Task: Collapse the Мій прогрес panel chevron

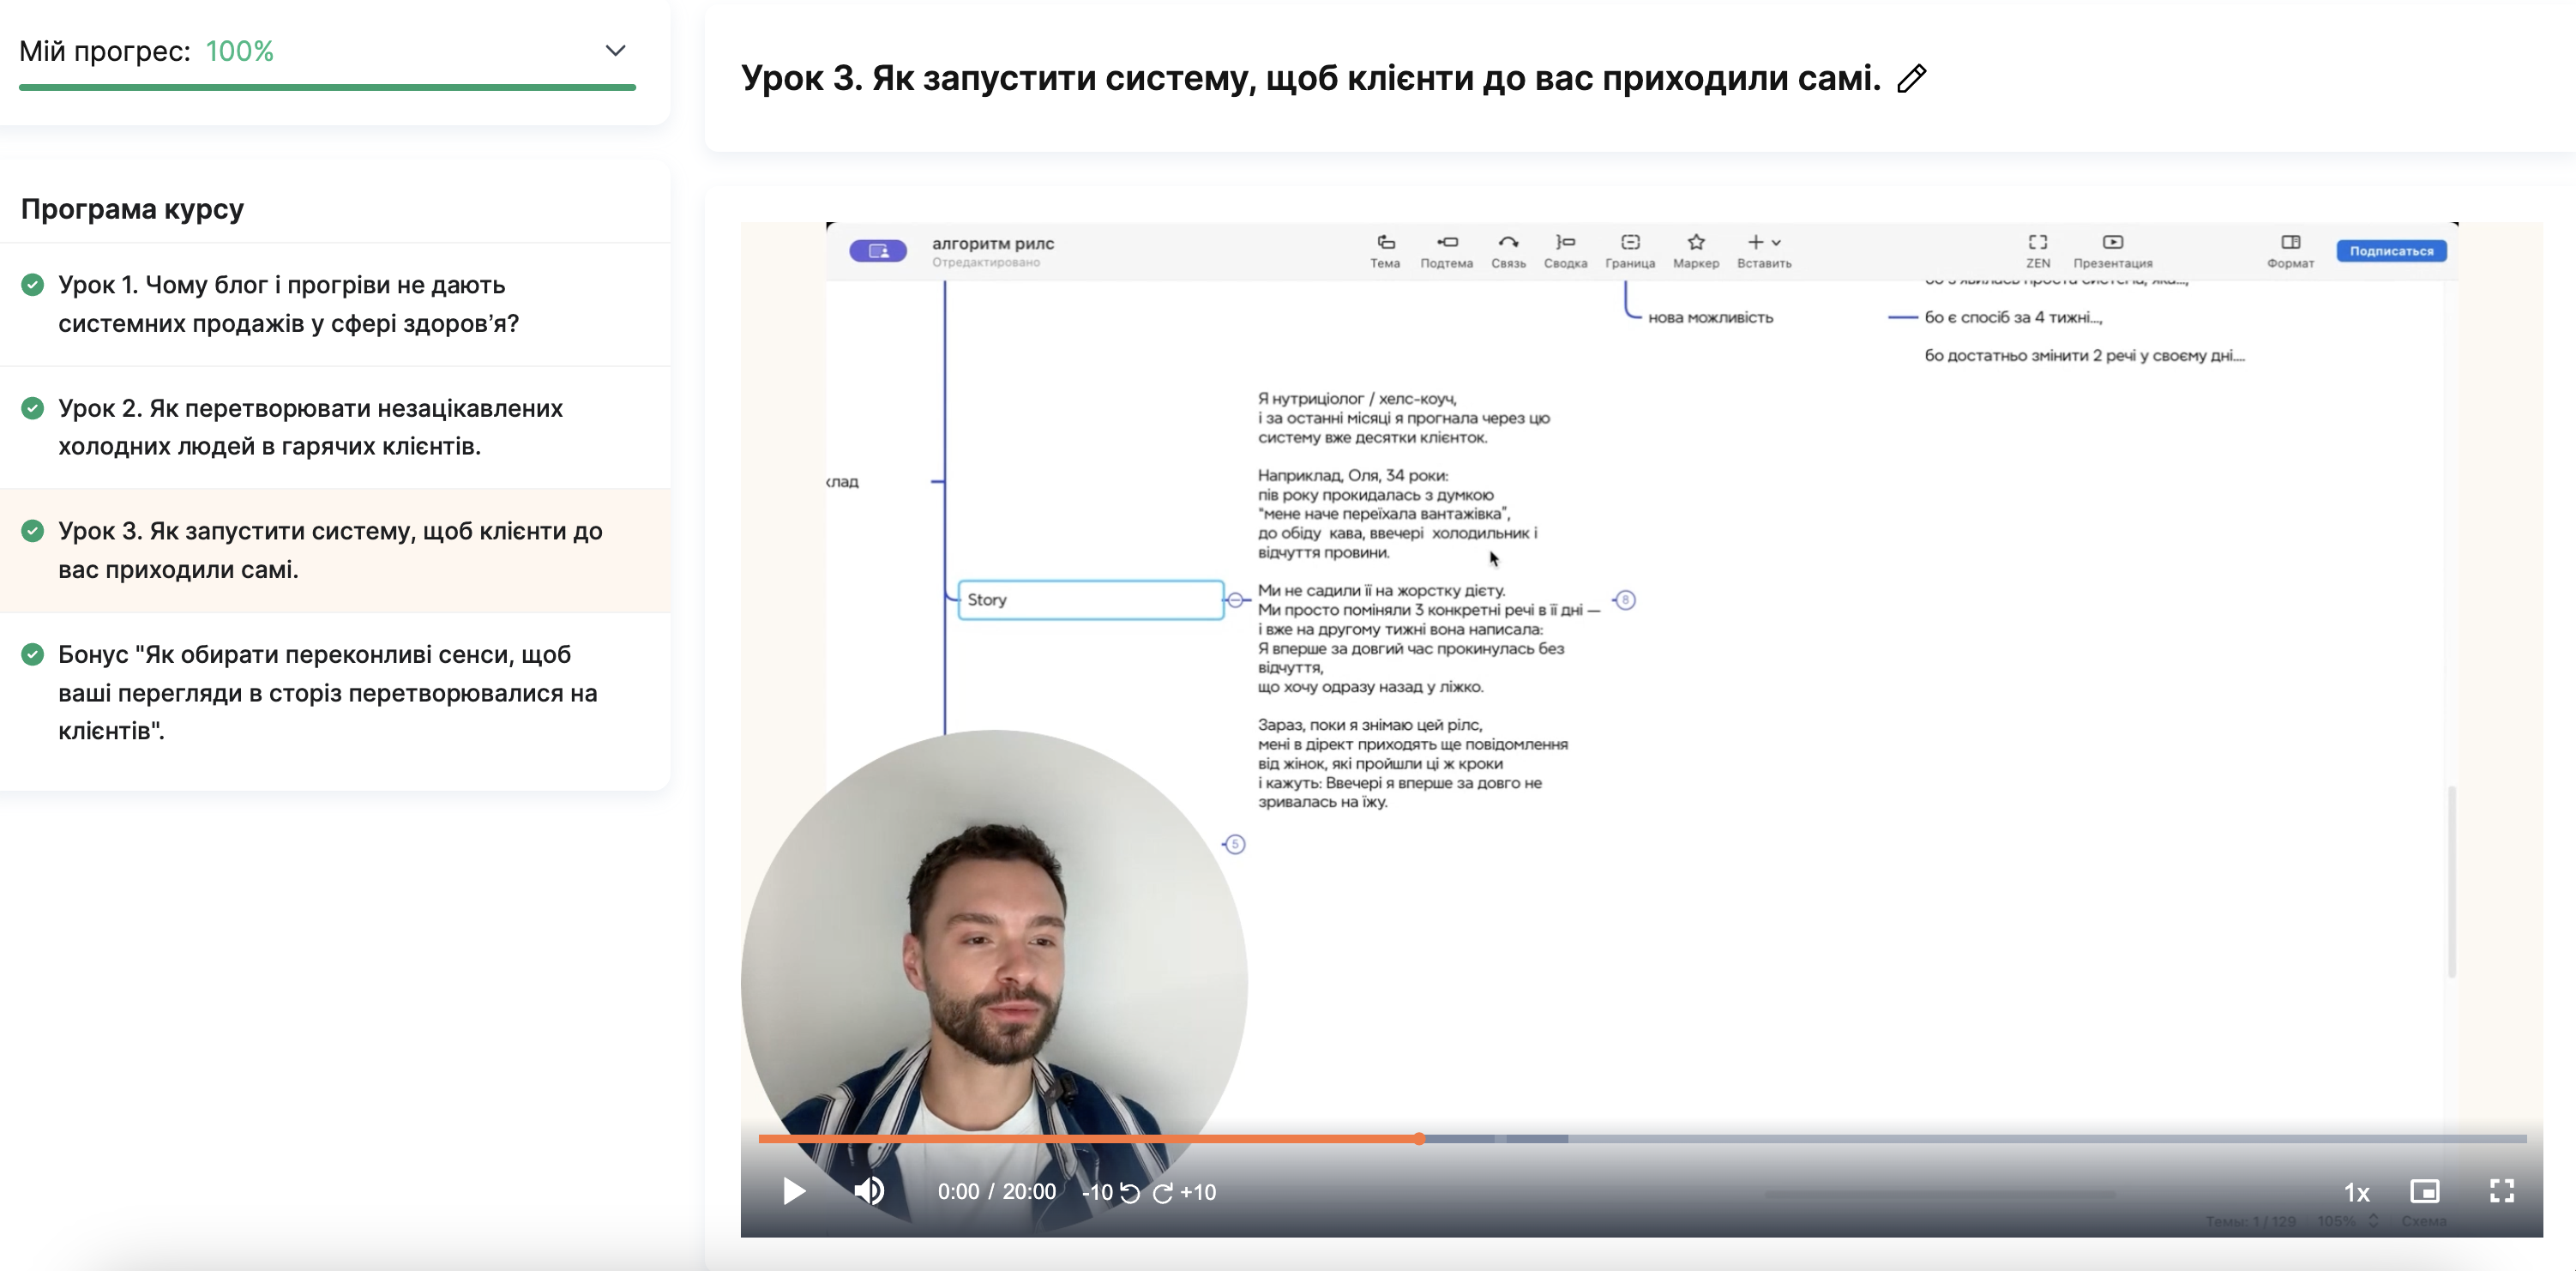Action: click(615, 50)
